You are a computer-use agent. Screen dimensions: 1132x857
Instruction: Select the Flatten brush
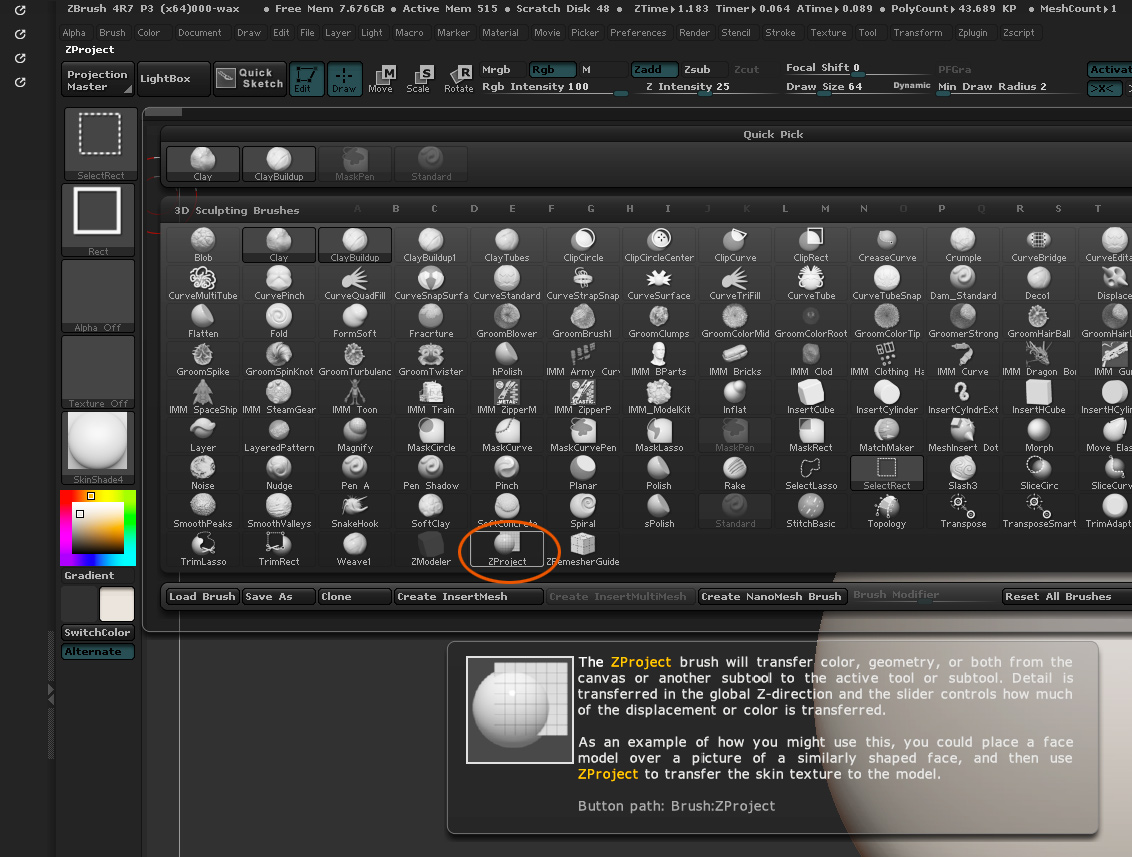pyautogui.click(x=203, y=321)
